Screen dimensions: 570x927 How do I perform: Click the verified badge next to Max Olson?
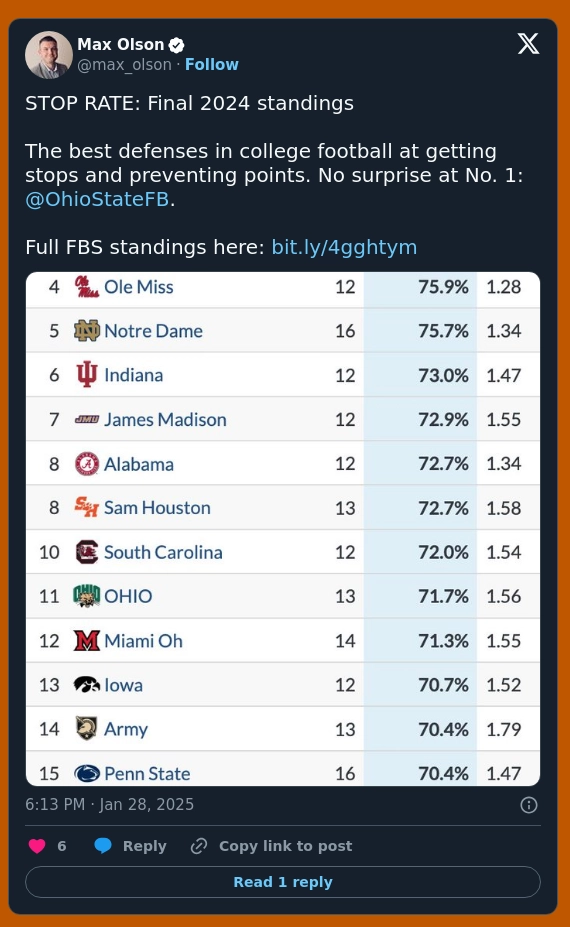point(177,45)
